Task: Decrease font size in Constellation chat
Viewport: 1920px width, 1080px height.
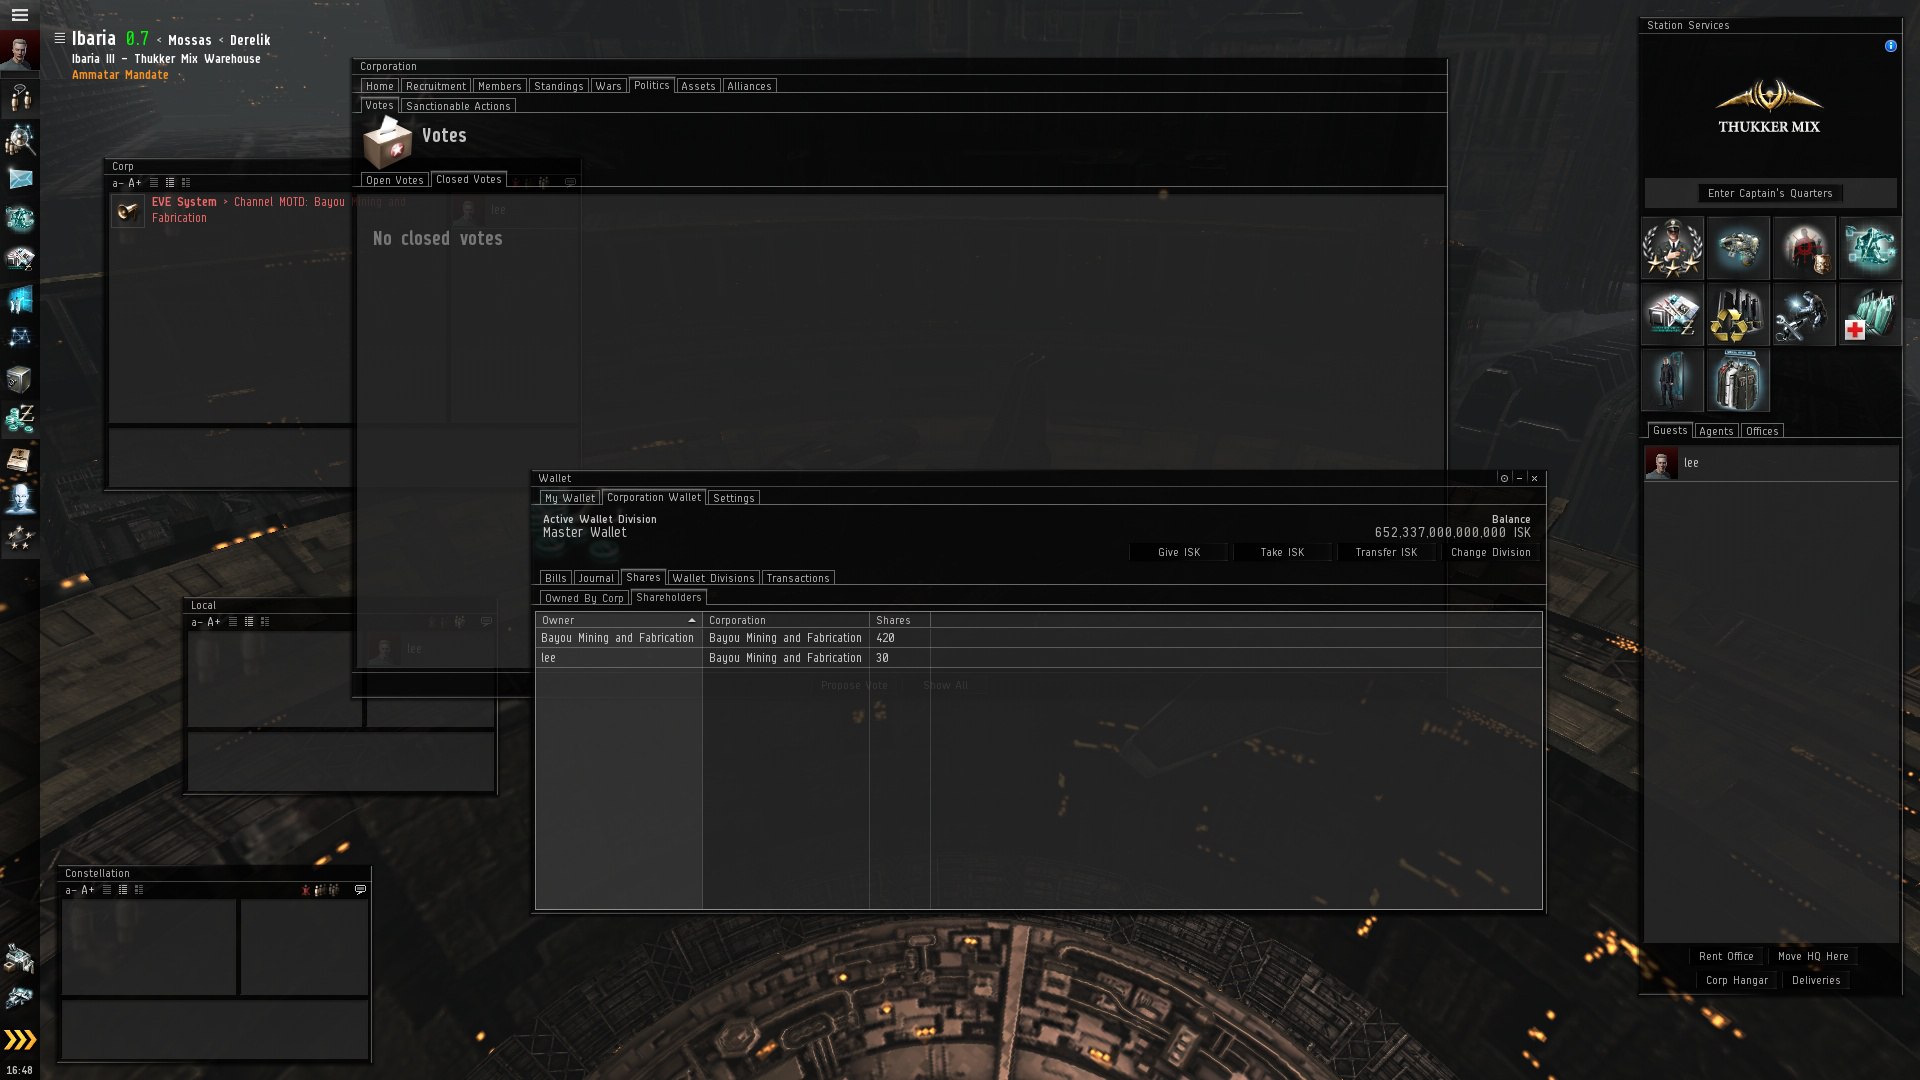Action: 70,890
